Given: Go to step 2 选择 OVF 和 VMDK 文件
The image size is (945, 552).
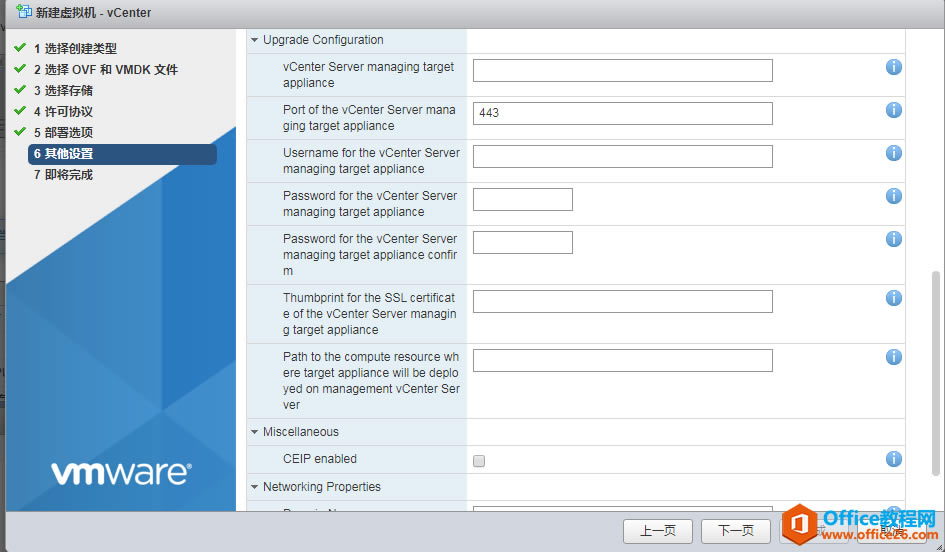Looking at the screenshot, I should tap(105, 69).
